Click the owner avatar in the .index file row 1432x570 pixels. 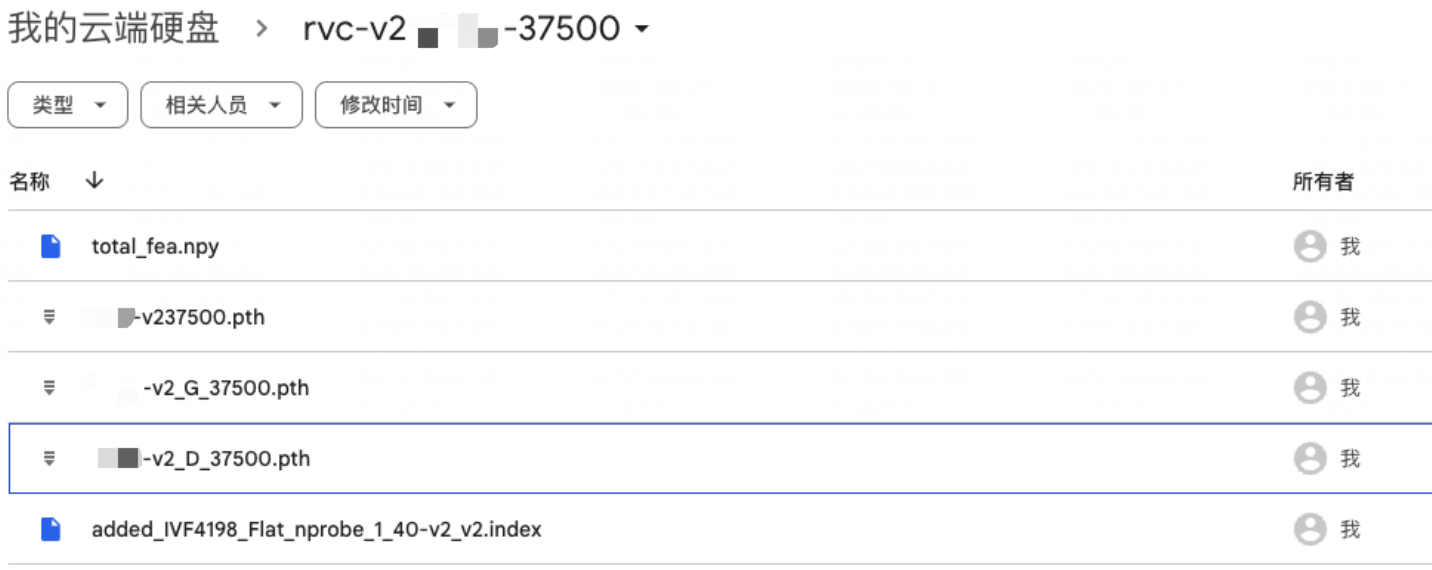tap(1310, 529)
